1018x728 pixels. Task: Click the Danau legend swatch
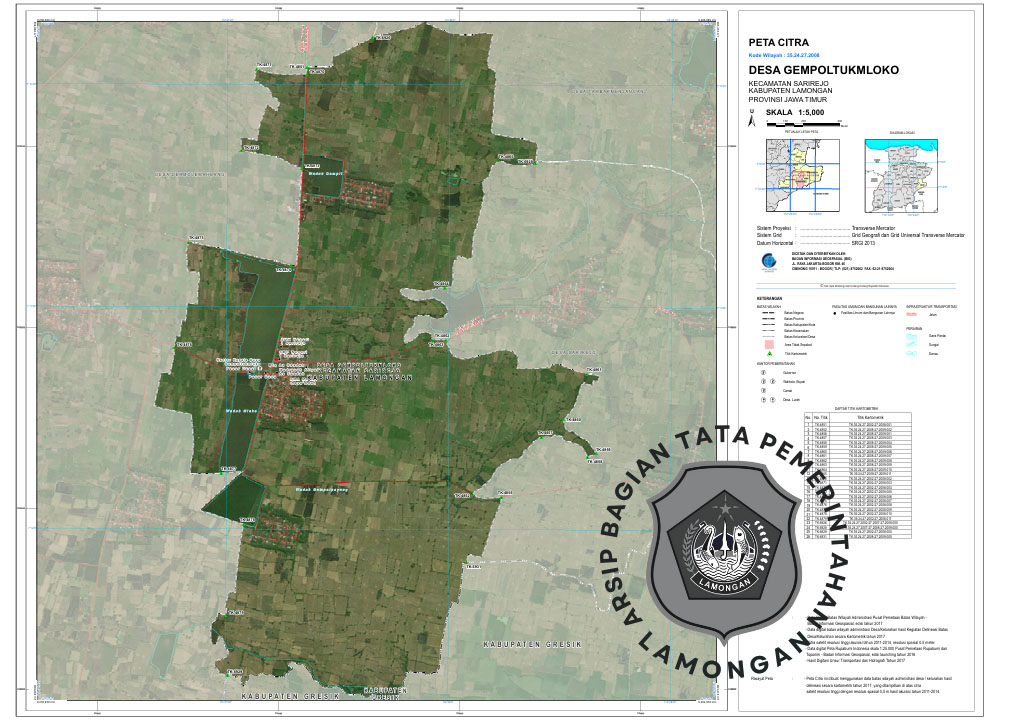910,353
